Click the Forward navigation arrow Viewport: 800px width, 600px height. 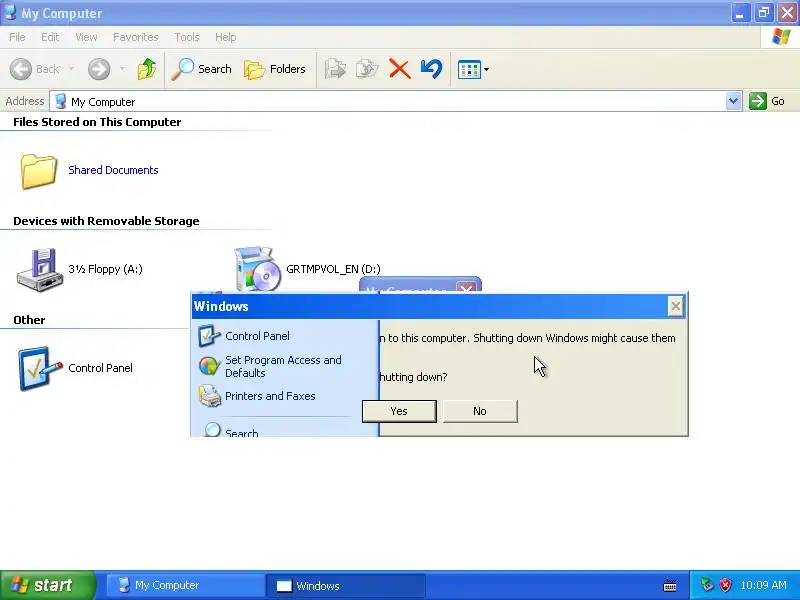(x=99, y=69)
